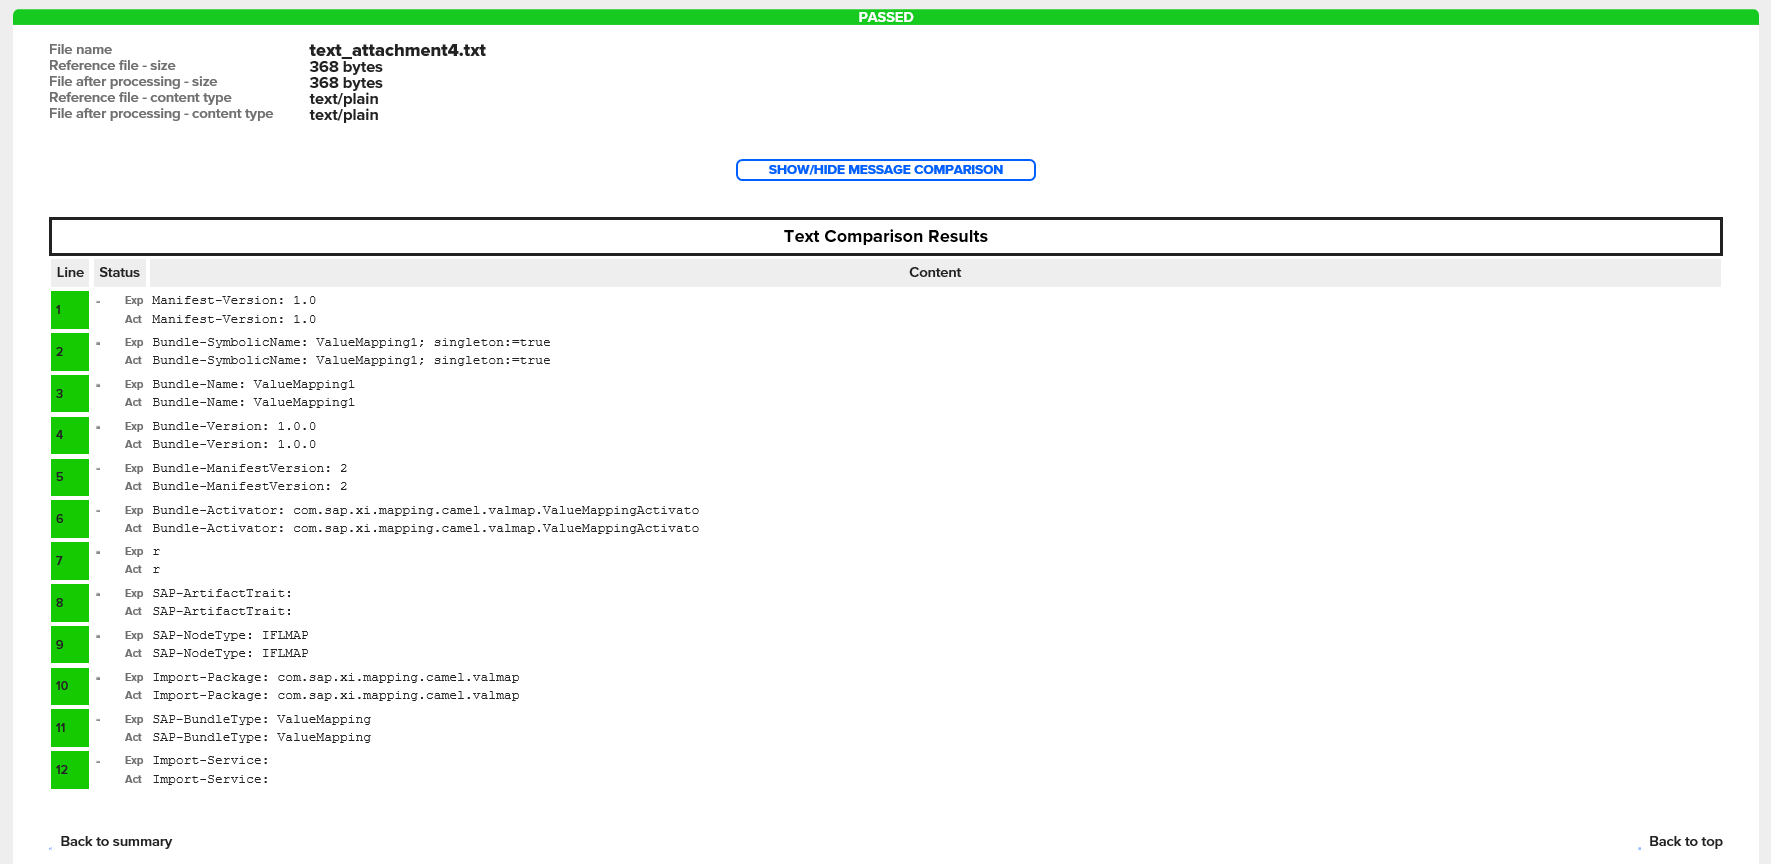1771x864 pixels.
Task: Select green line number 6 cell
Action: [70, 519]
